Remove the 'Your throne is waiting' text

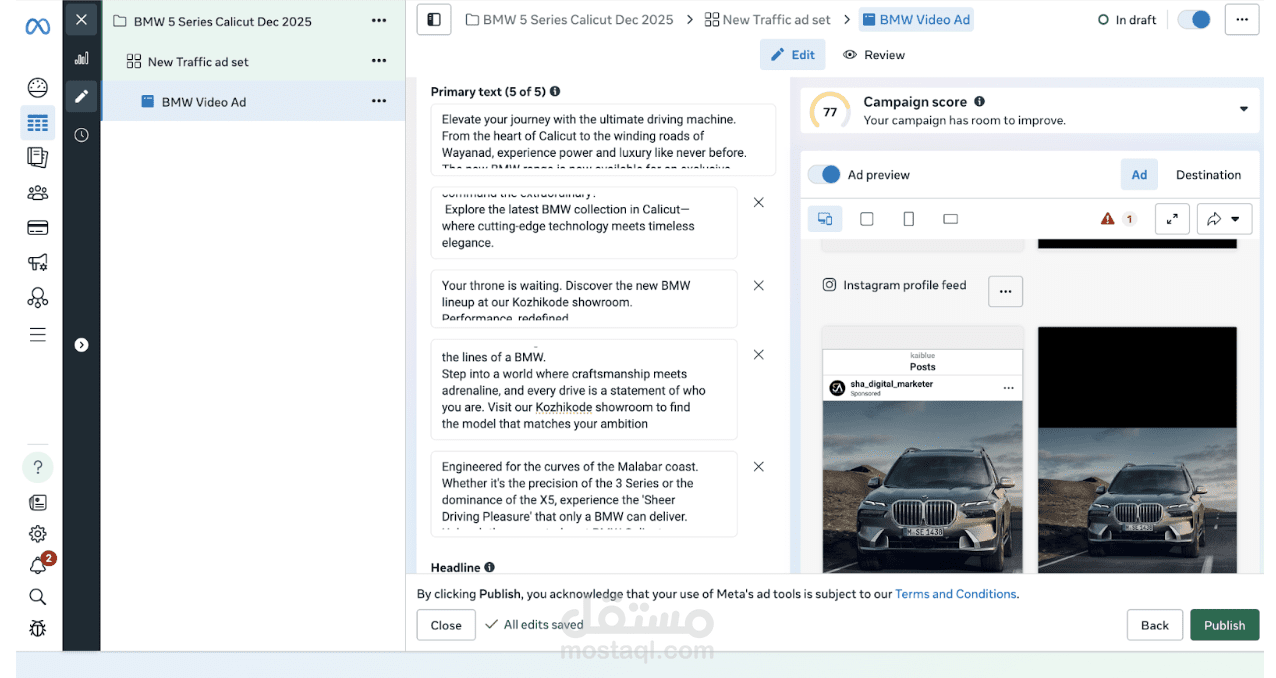(758, 285)
